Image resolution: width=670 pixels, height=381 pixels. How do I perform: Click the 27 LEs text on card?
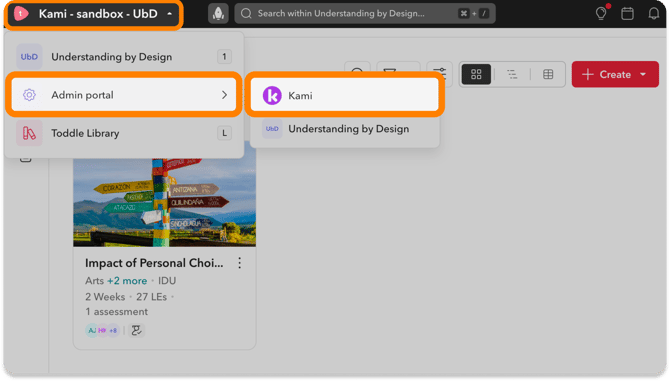pos(151,297)
